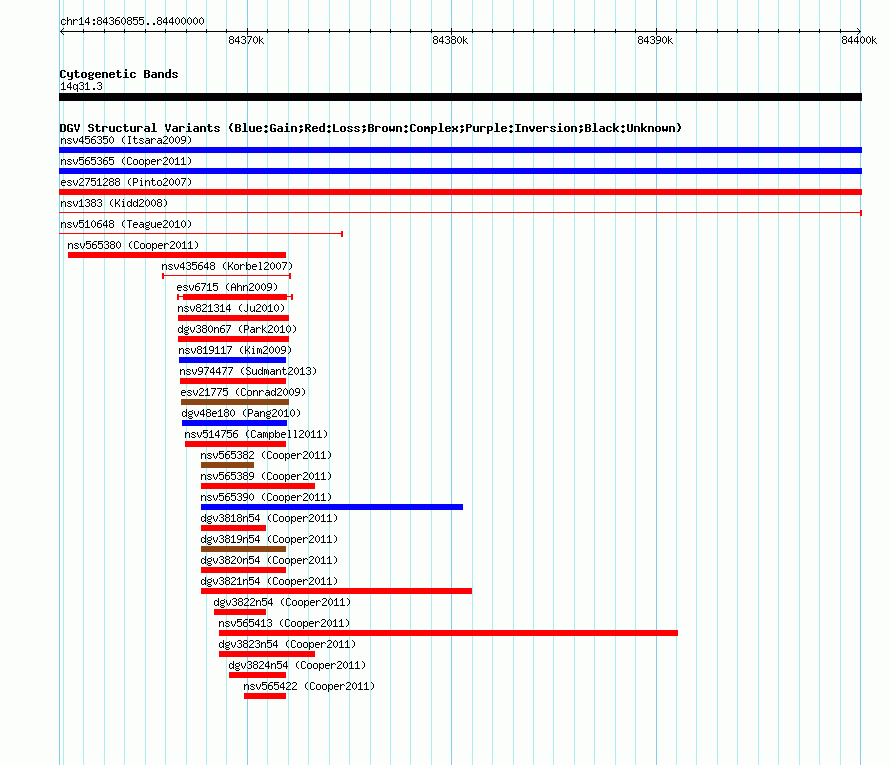Select the blue bar of dgv48e180
The width and height of the screenshot is (890, 765).
[234, 423]
